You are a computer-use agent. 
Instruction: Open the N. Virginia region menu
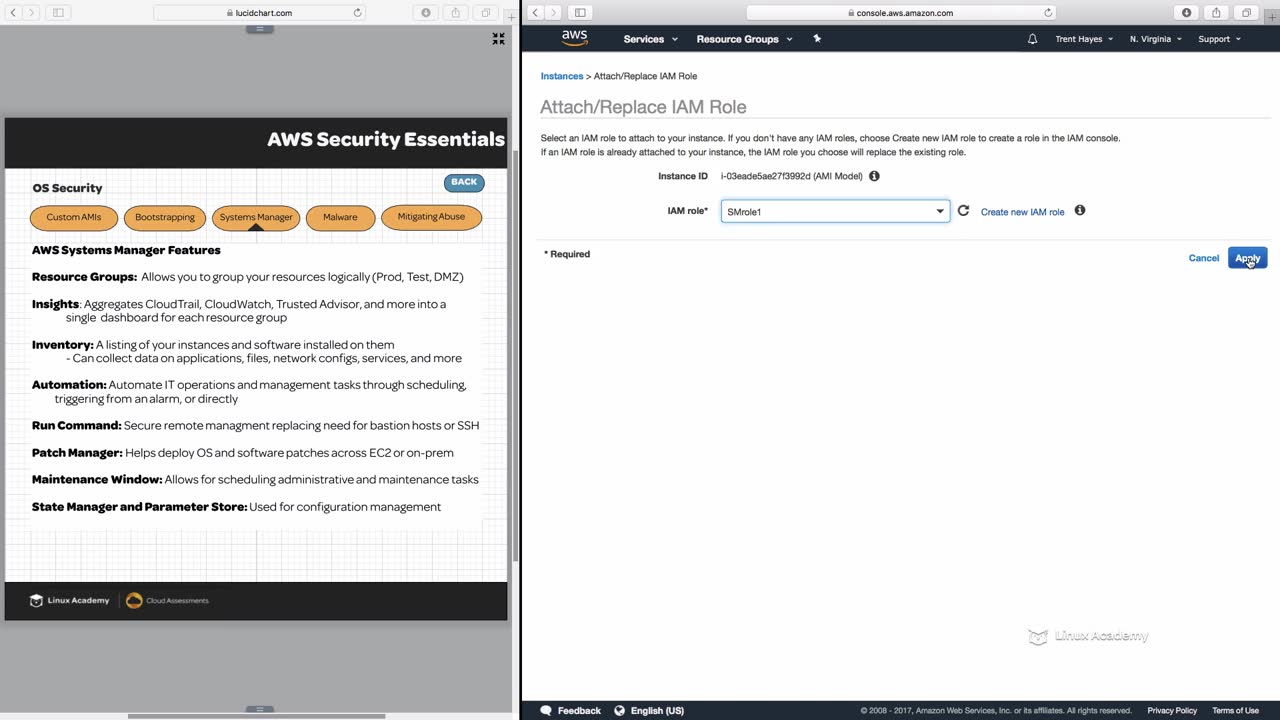click(1155, 39)
